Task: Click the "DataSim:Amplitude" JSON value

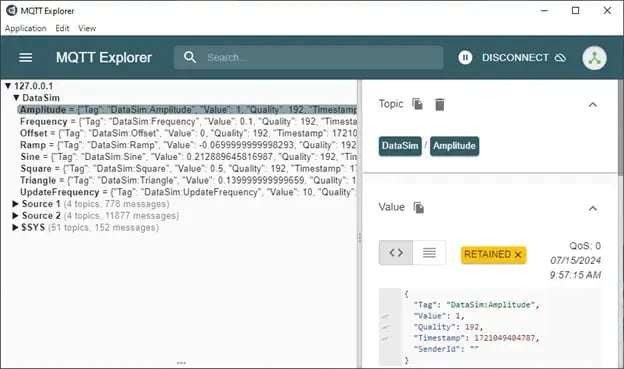Action: tap(491, 305)
